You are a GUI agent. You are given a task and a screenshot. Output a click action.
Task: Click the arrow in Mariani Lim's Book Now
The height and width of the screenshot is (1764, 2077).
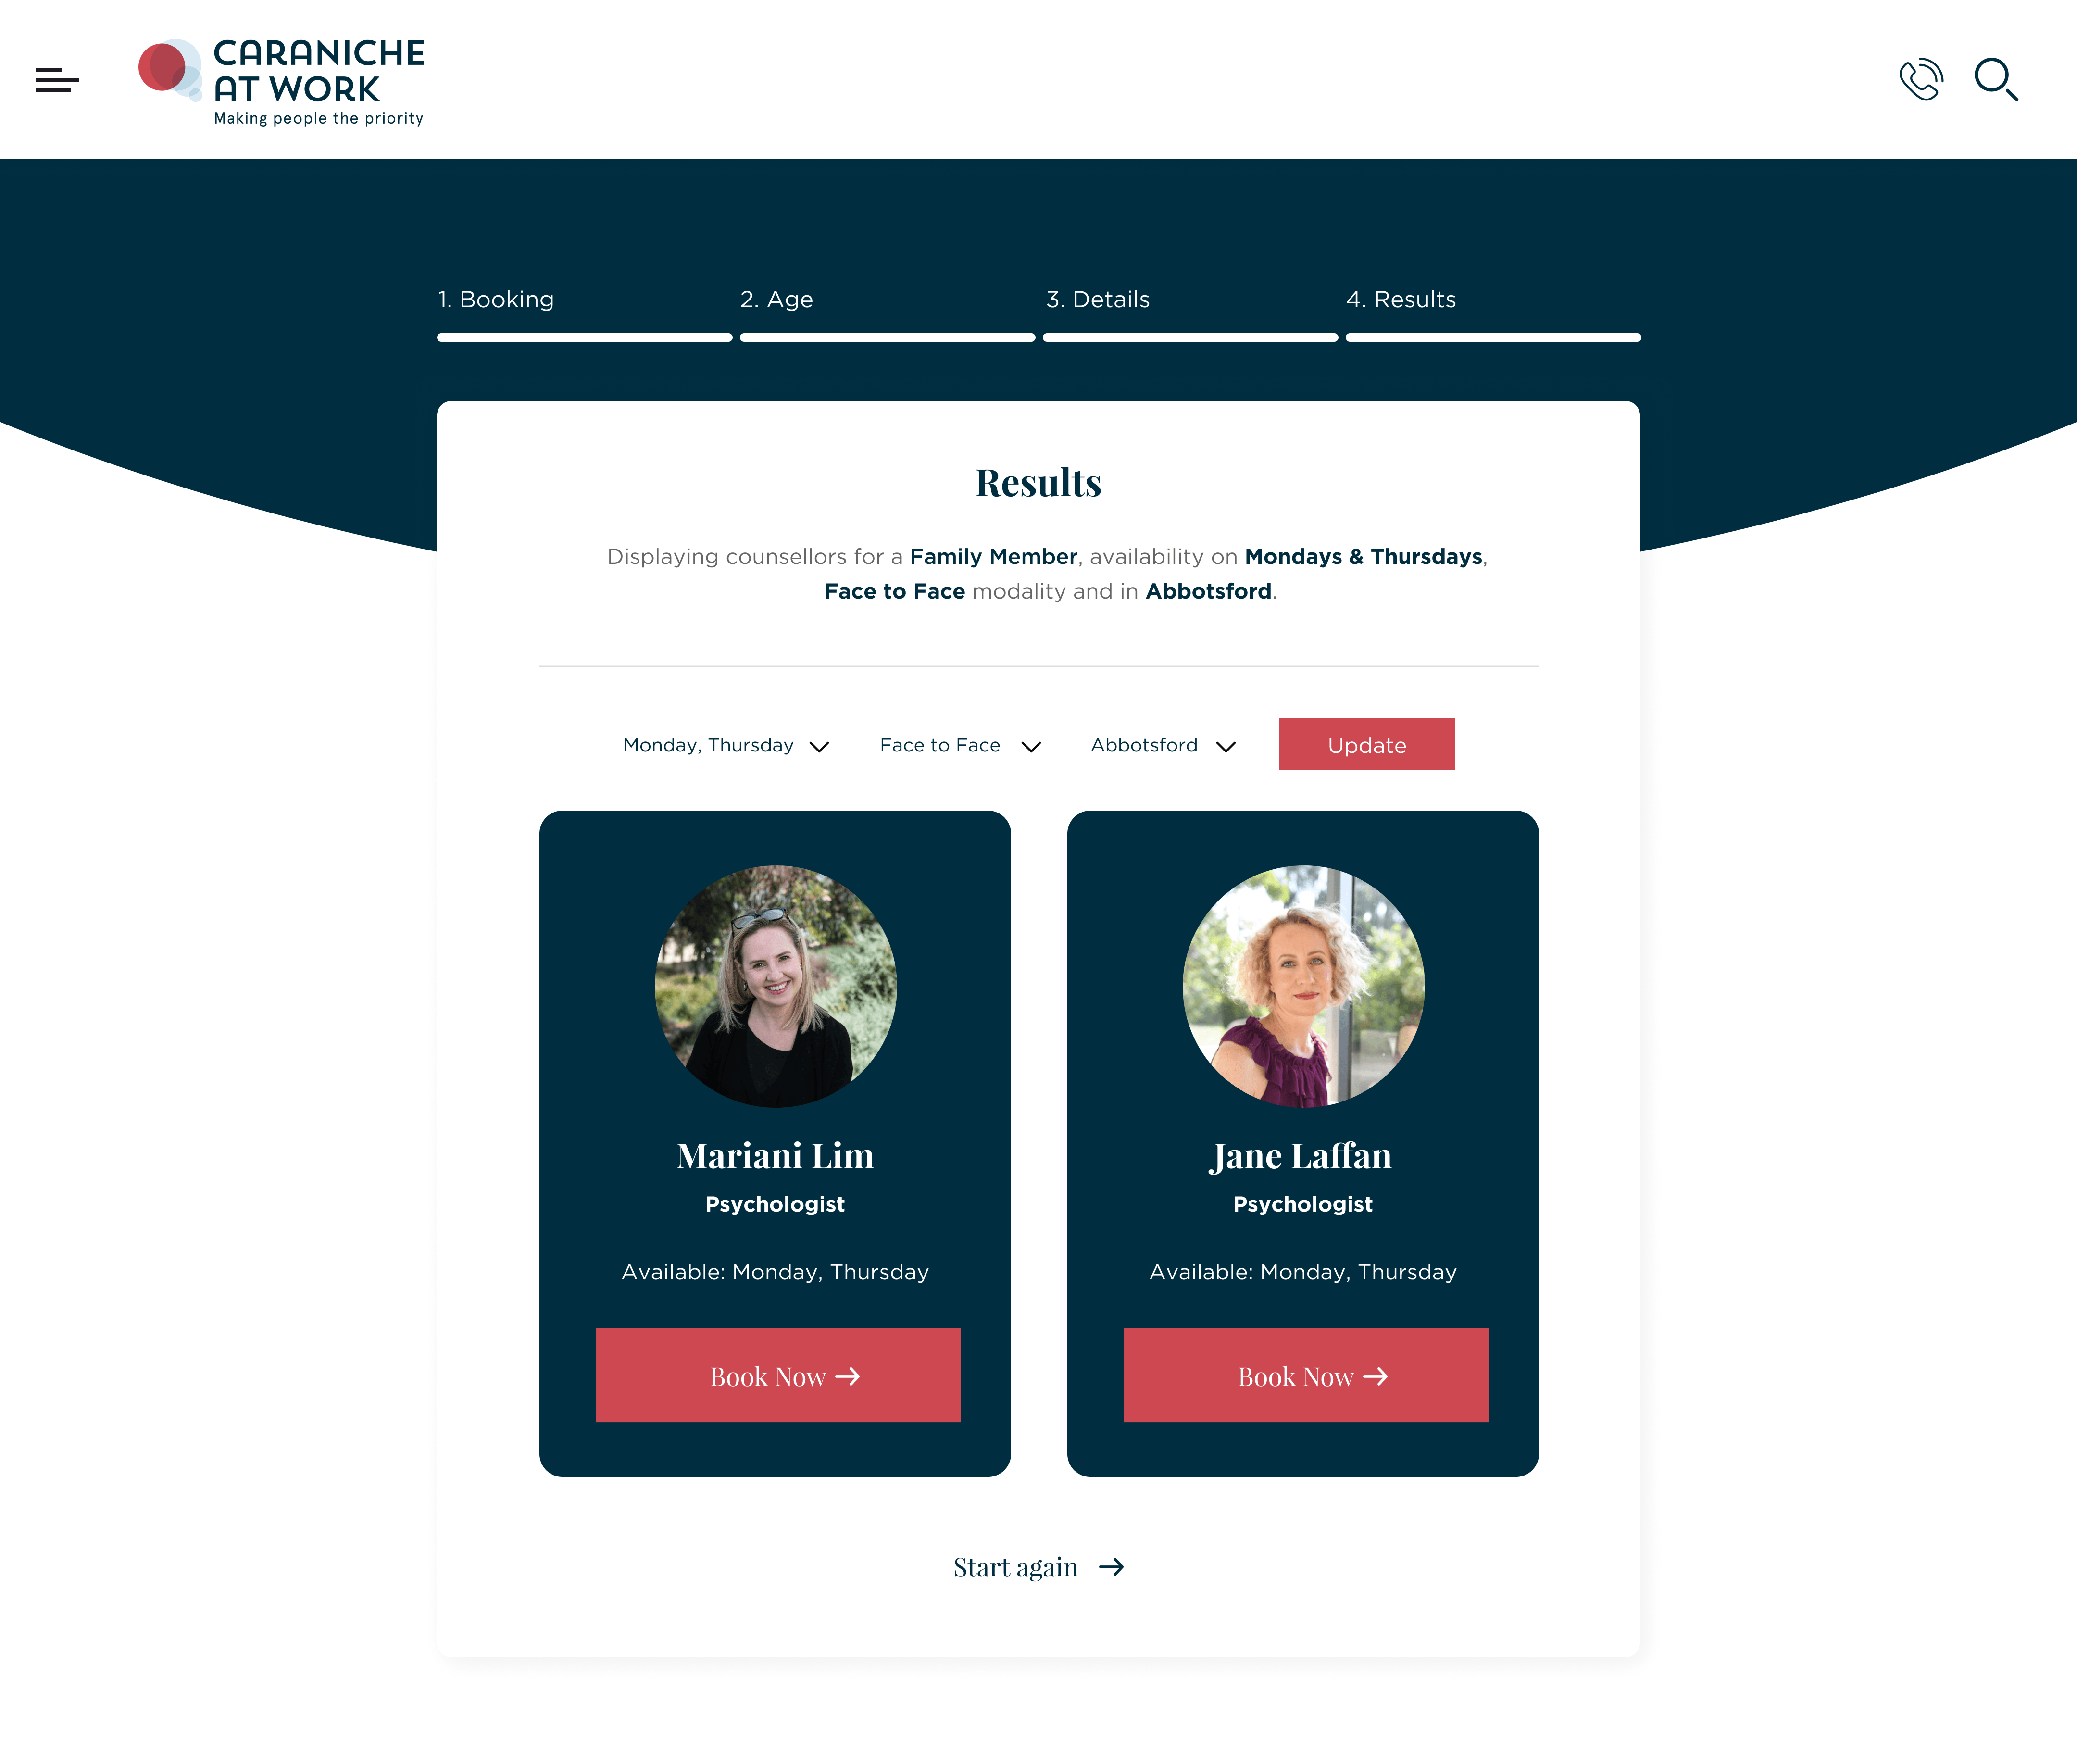coord(848,1377)
